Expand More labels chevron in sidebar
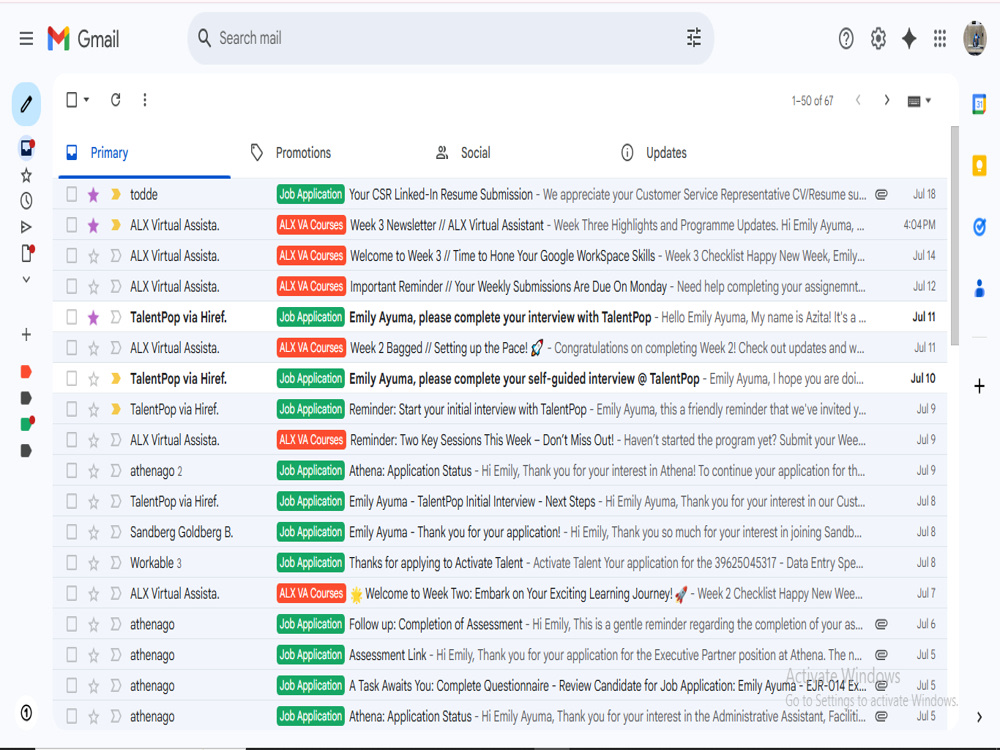Screen dimensions: 1000x750 (26, 279)
